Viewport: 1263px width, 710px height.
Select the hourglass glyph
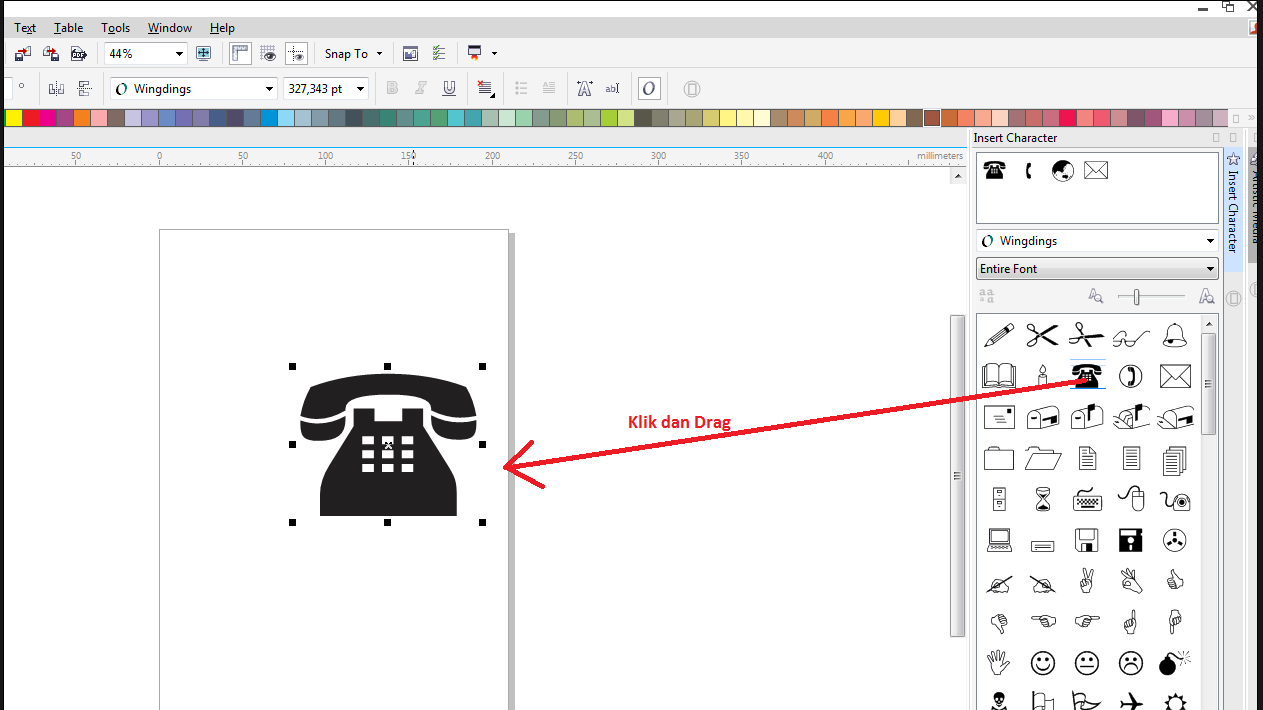tap(1043, 499)
